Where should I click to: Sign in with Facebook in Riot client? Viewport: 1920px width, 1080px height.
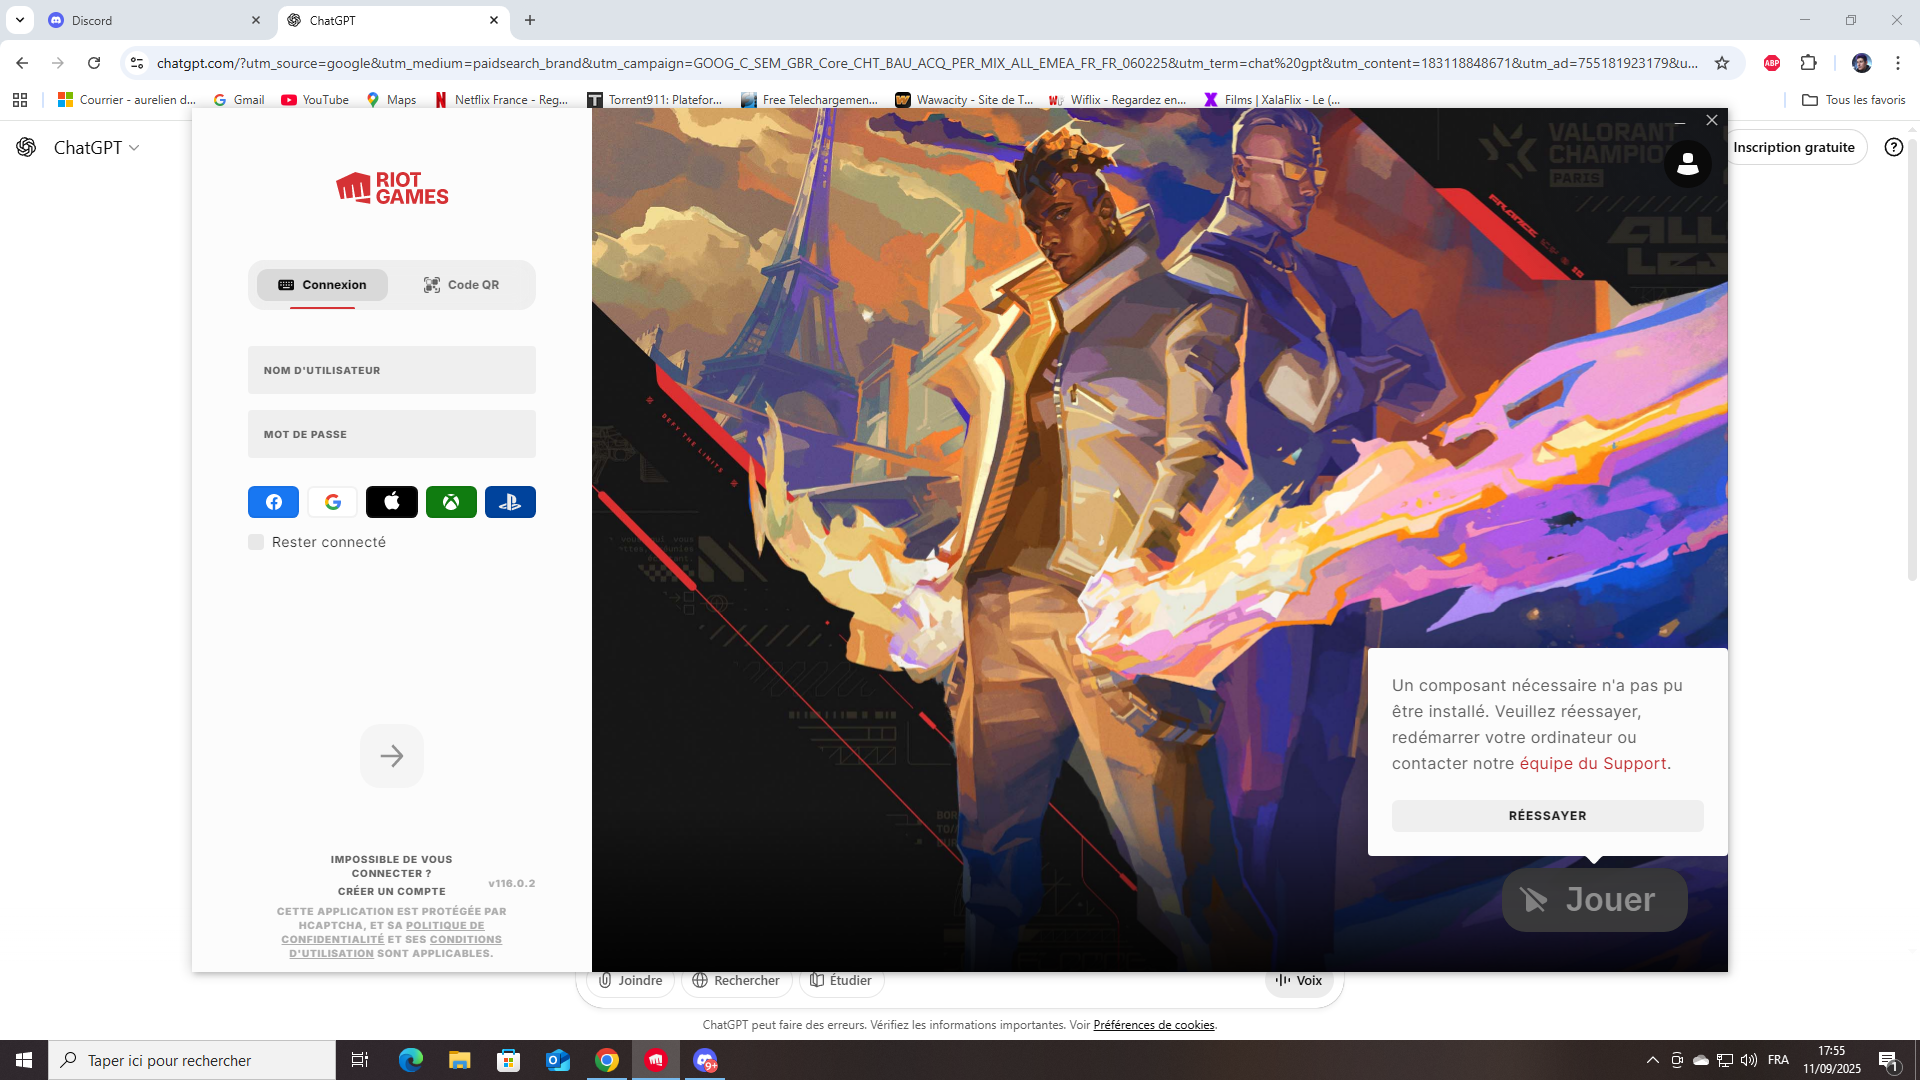pyautogui.click(x=273, y=502)
